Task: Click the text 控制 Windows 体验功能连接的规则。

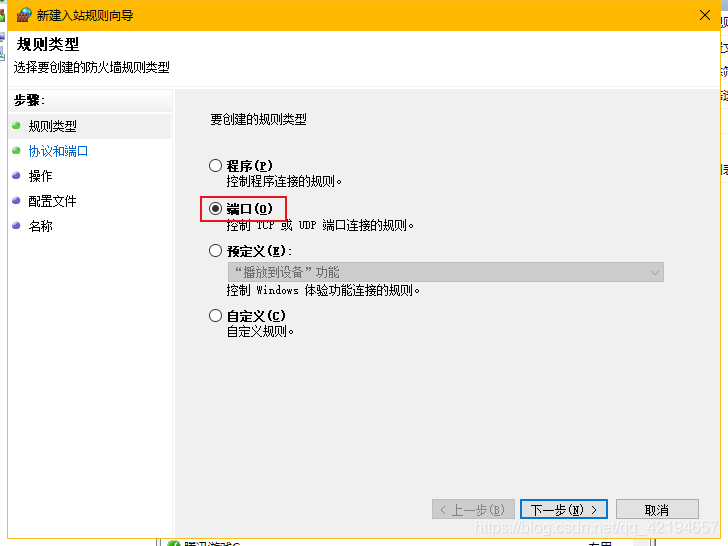Action: pyautogui.click(x=323, y=290)
